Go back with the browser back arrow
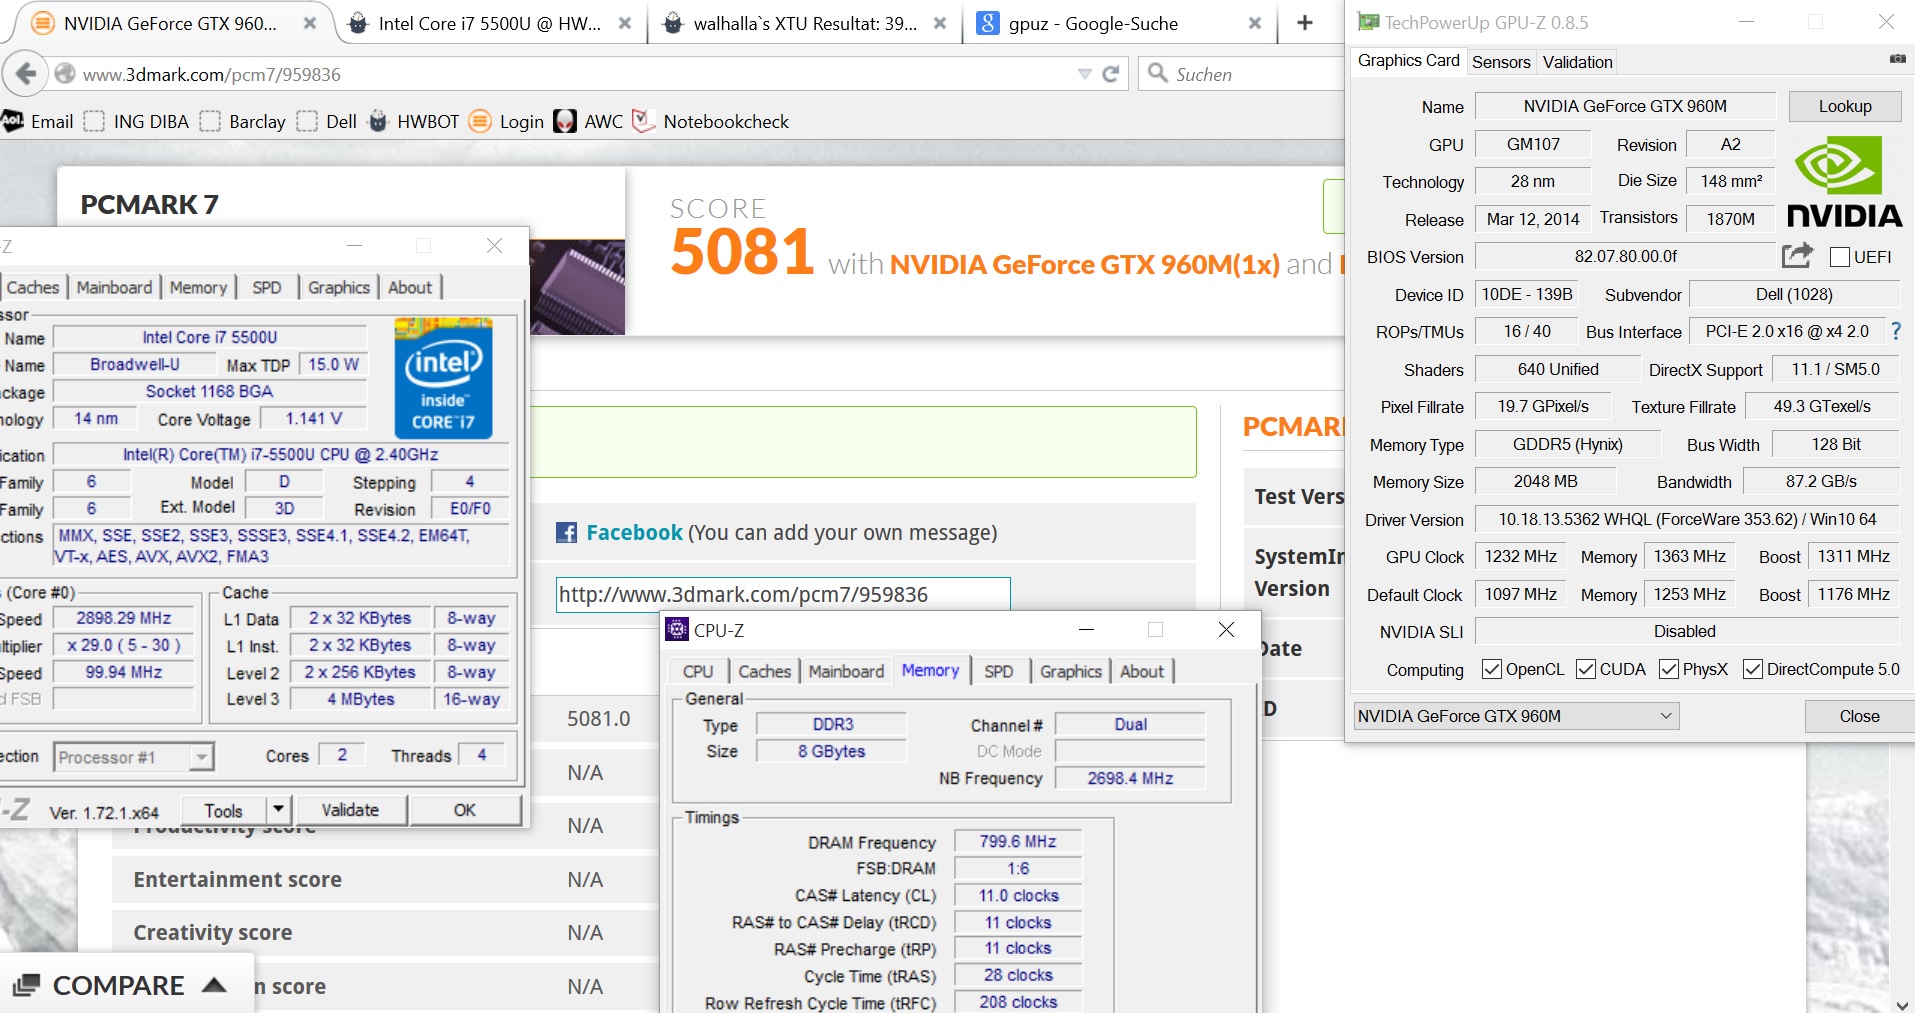The width and height of the screenshot is (1915, 1013). (x=26, y=73)
